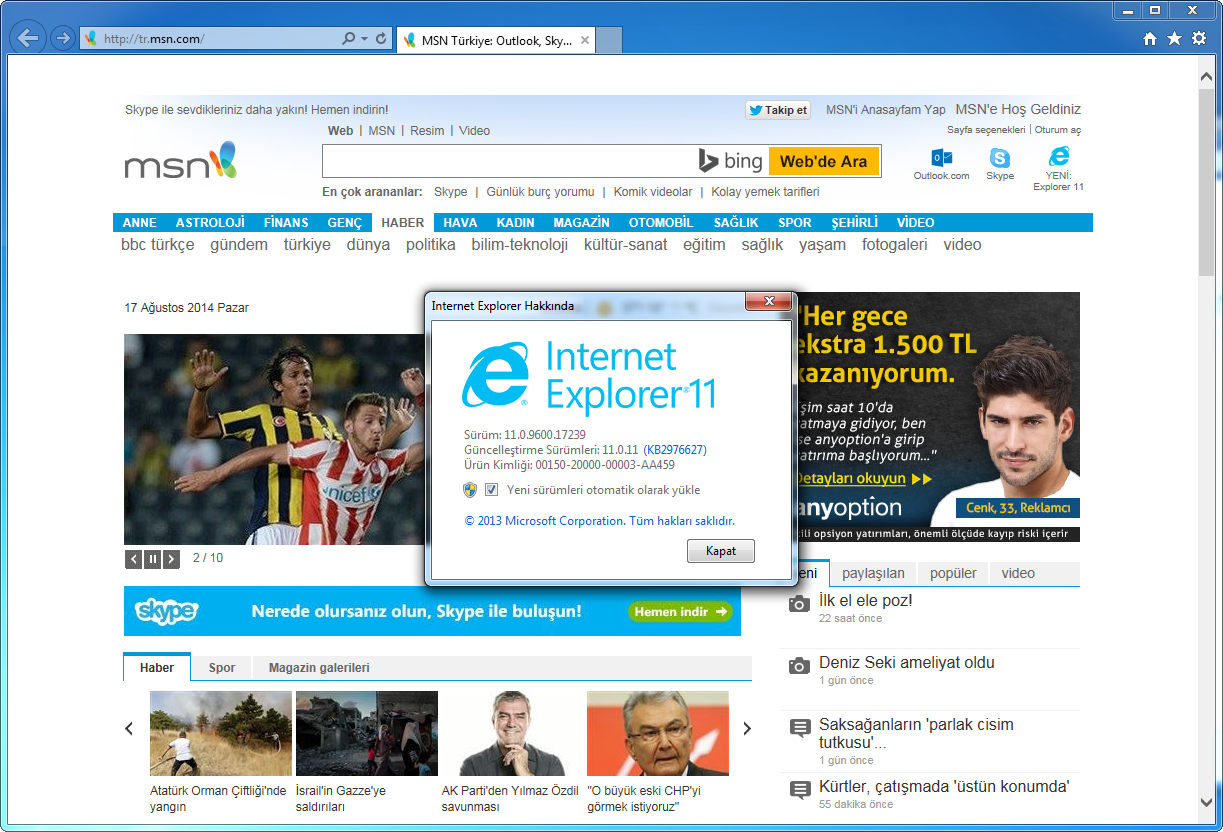Switch to the Magazin galerileri tab
1223x832 pixels.
tap(319, 668)
